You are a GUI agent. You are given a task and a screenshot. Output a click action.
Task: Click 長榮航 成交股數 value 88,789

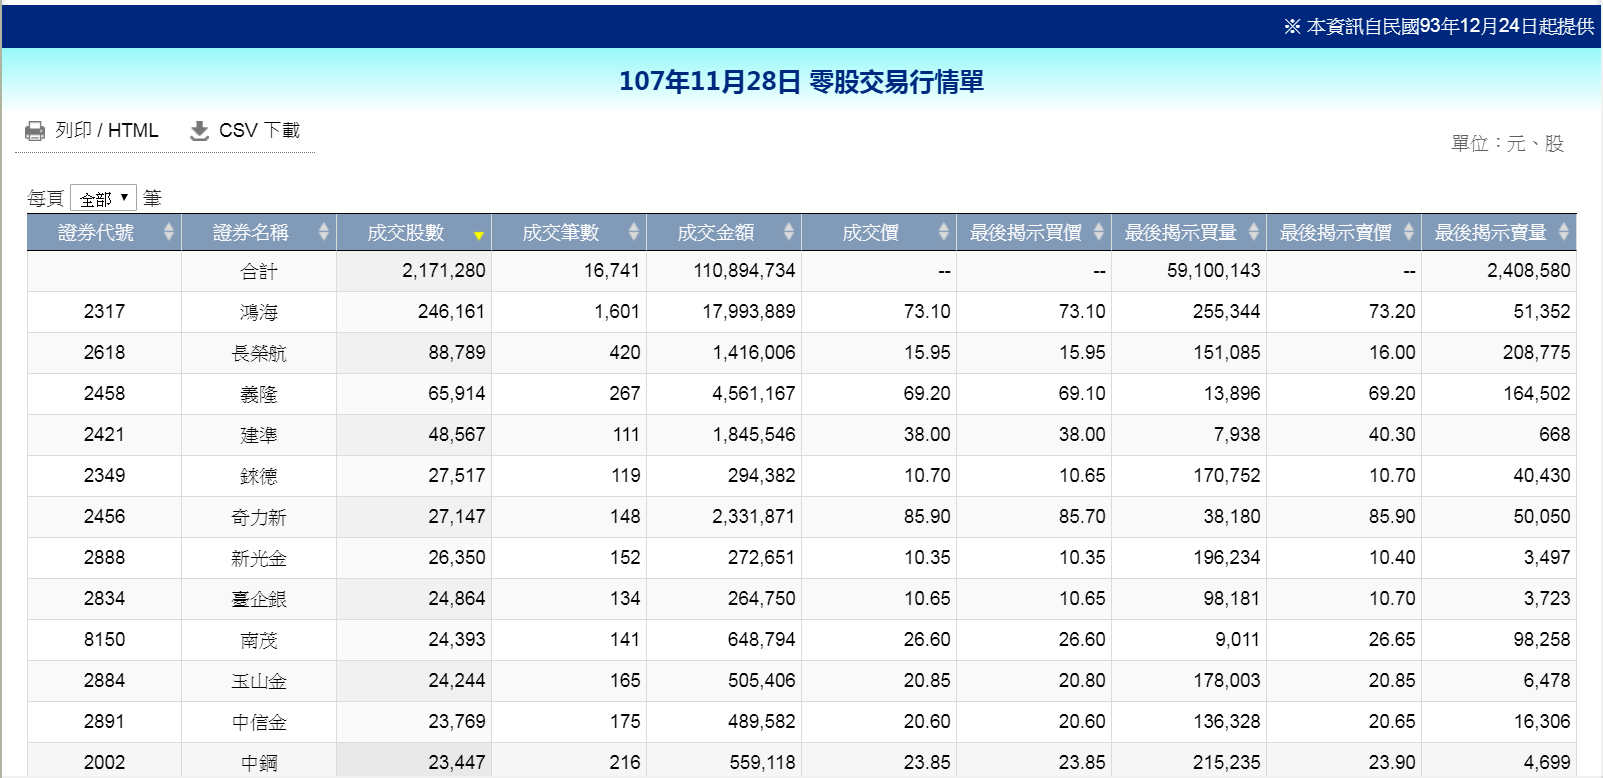tap(457, 353)
